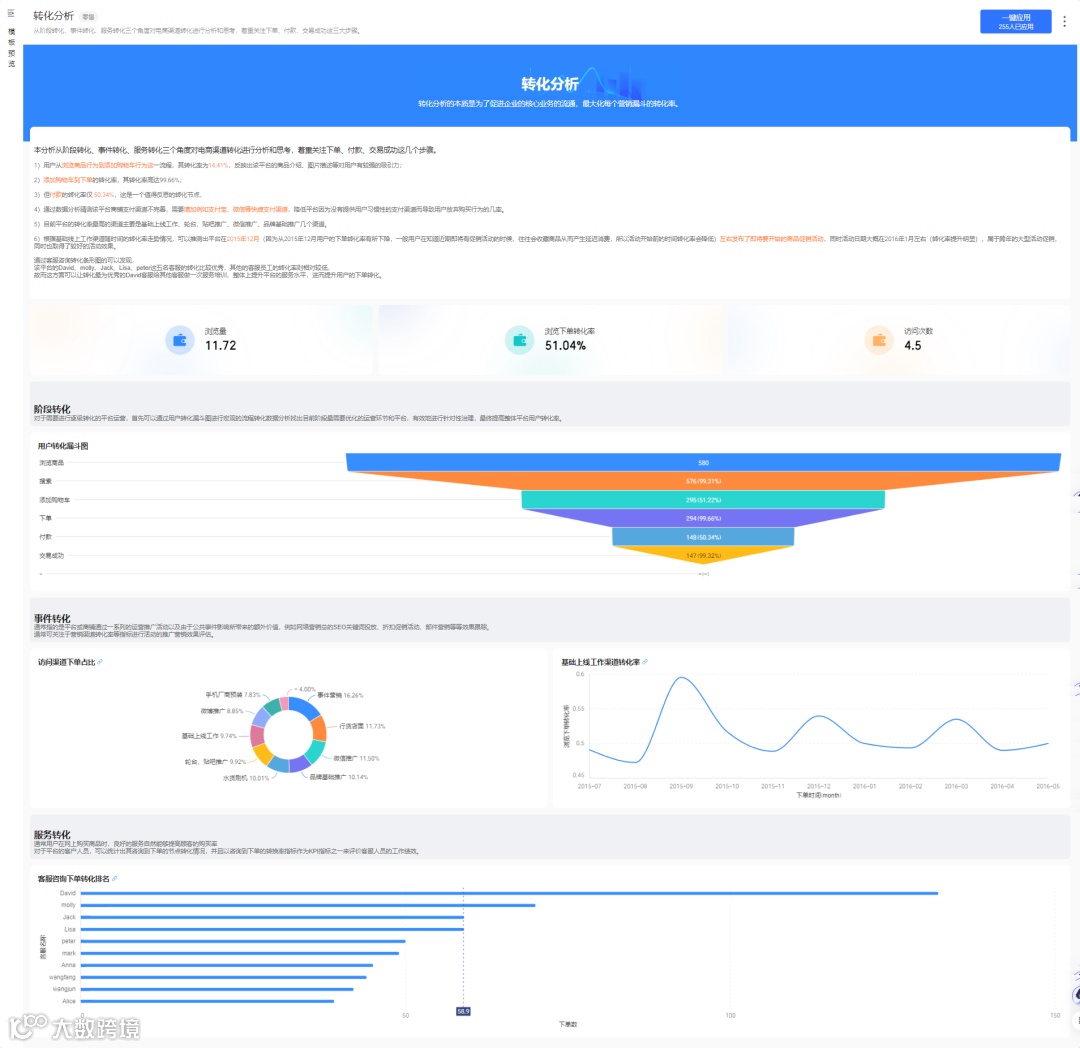Click the 行货店面 11.73% label

pyautogui.click(x=362, y=726)
